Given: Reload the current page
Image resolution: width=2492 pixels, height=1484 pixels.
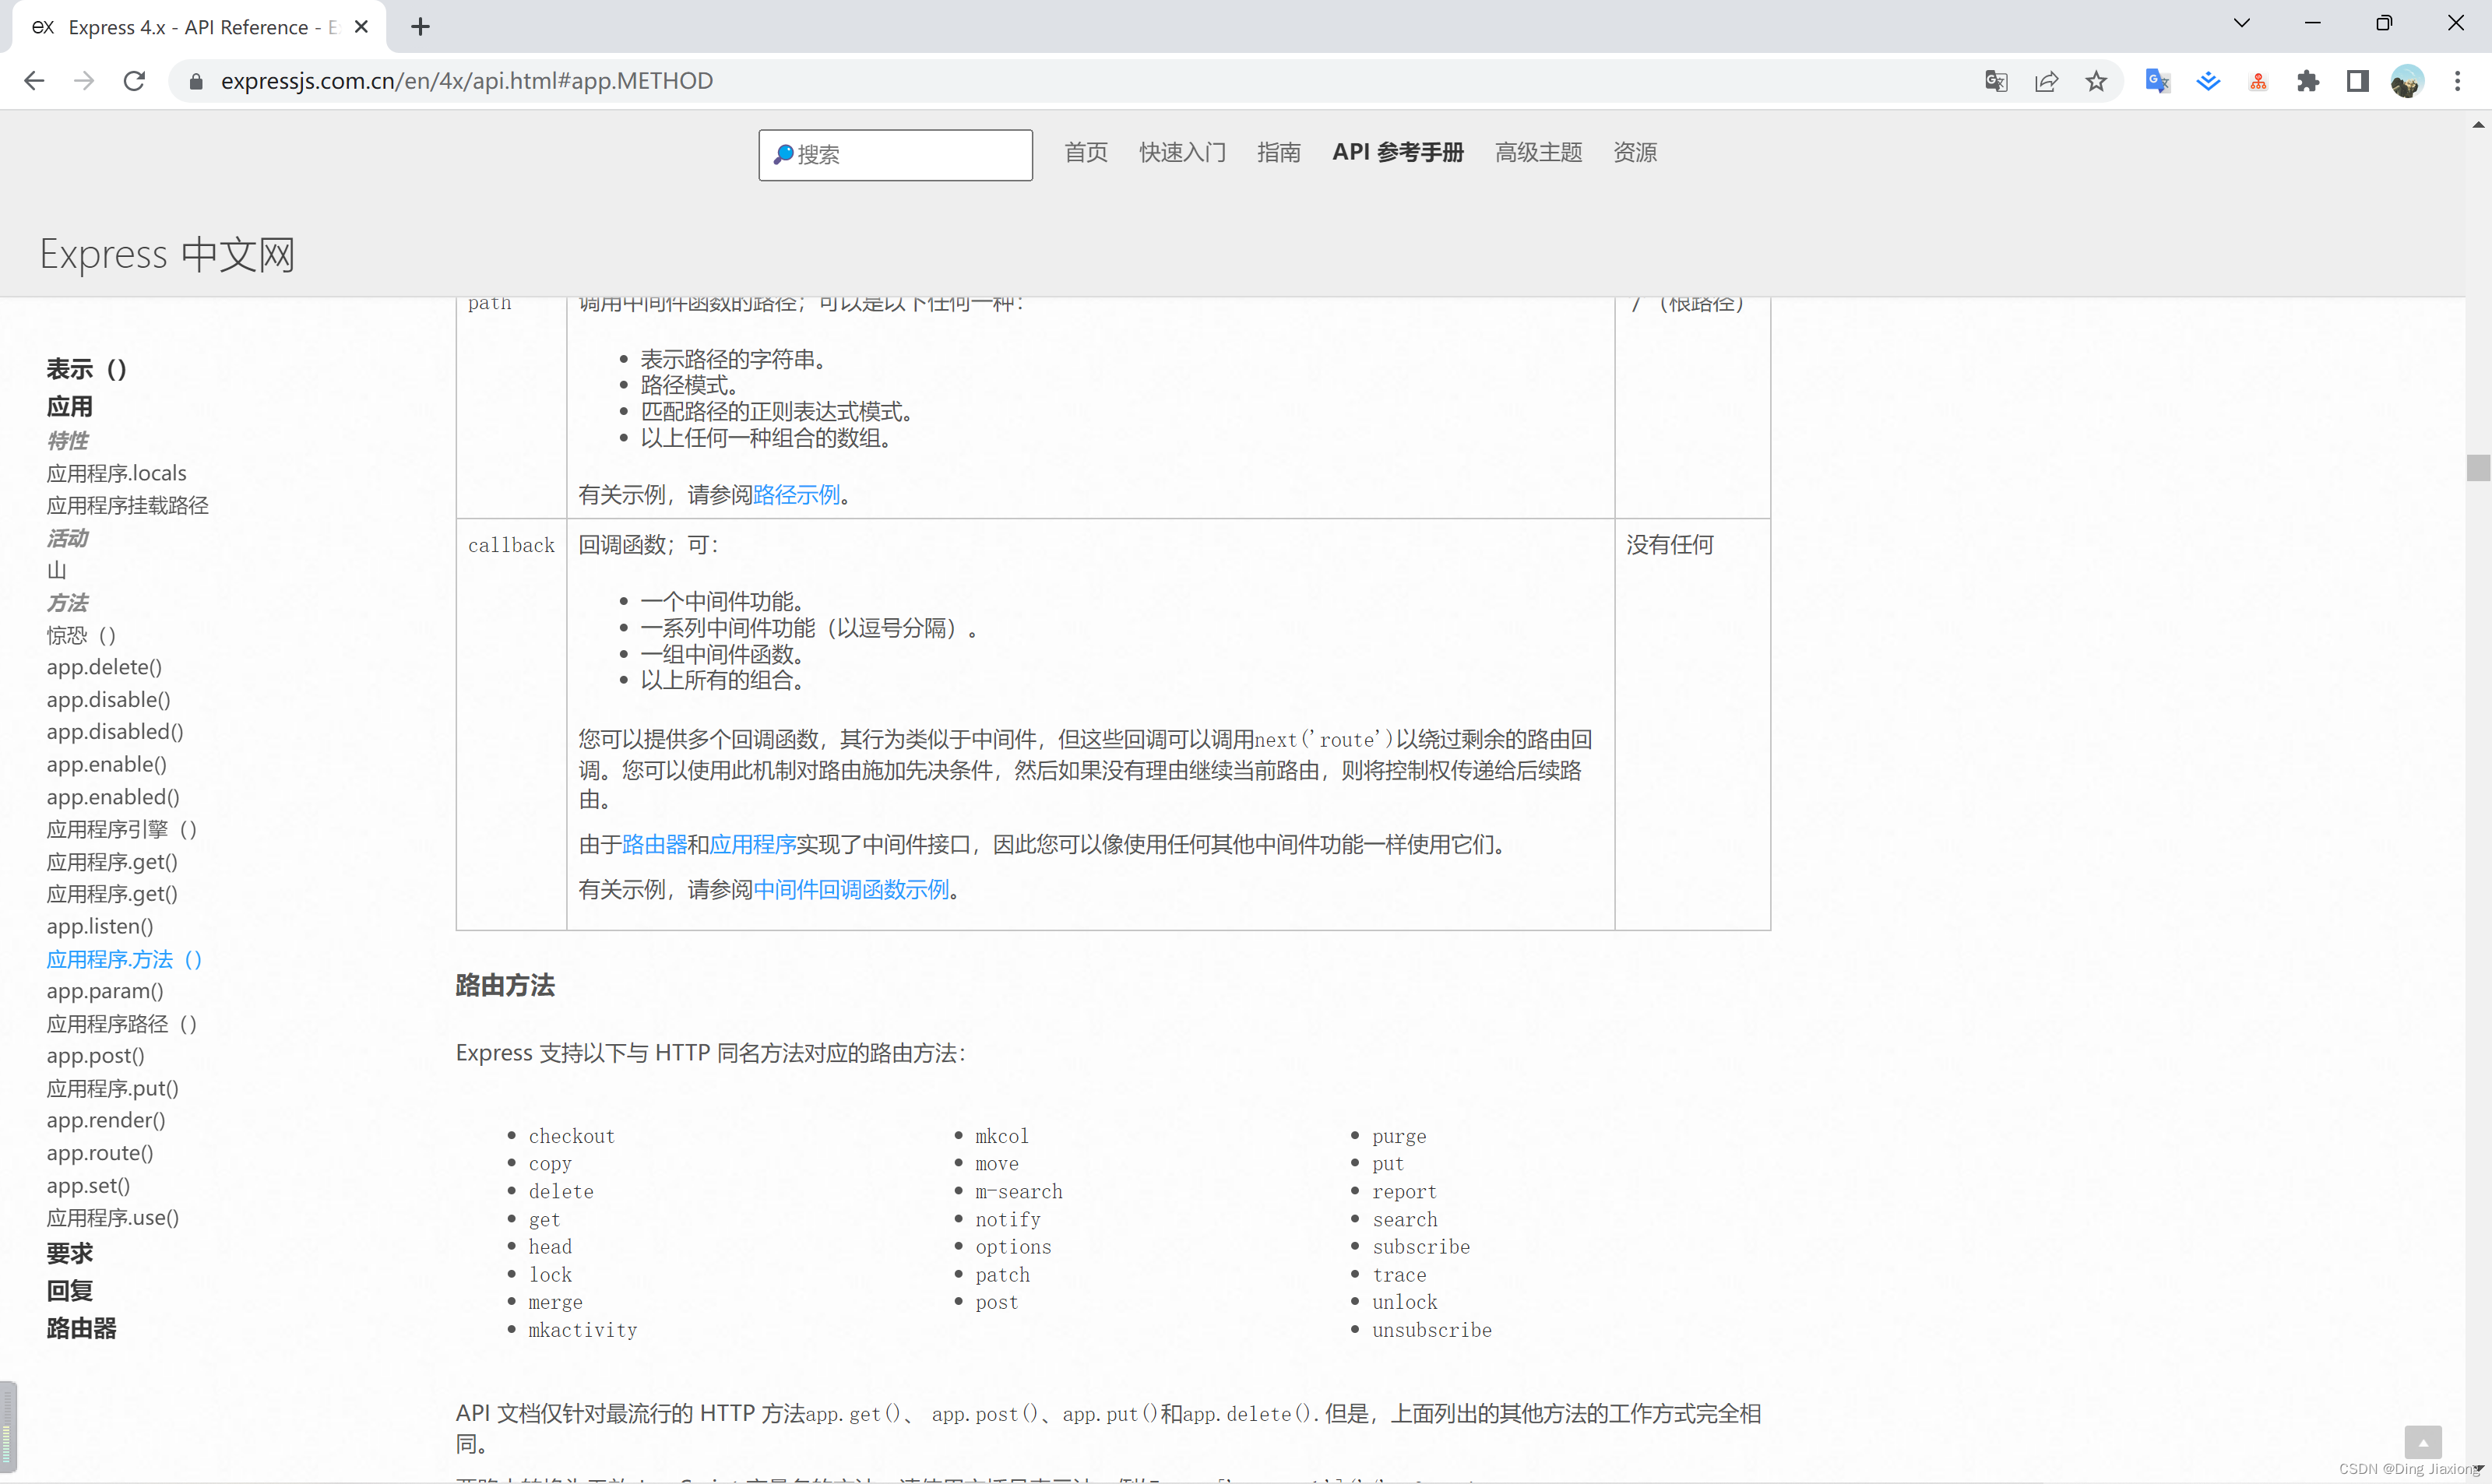Looking at the screenshot, I should (x=134, y=81).
